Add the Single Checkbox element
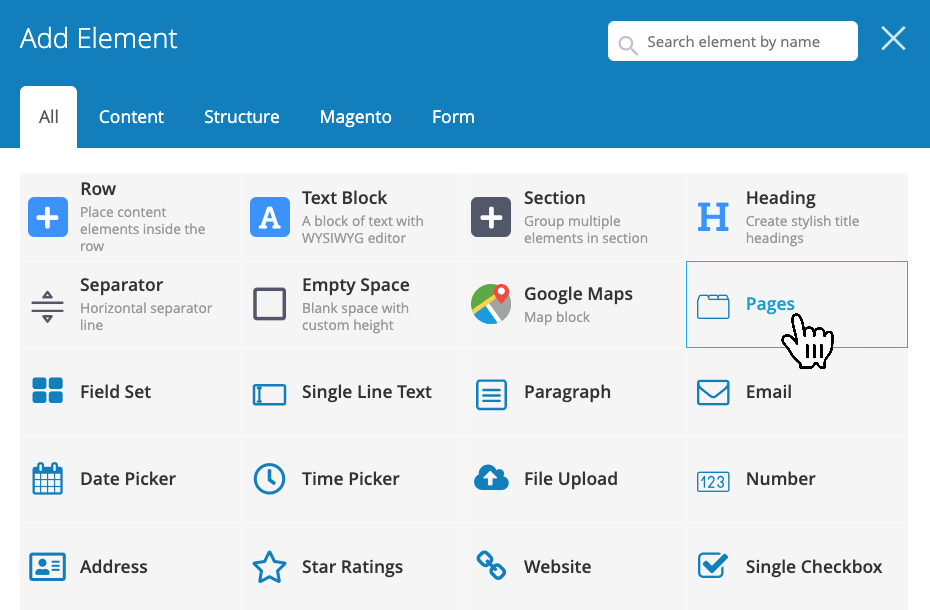 pyautogui.click(x=813, y=567)
